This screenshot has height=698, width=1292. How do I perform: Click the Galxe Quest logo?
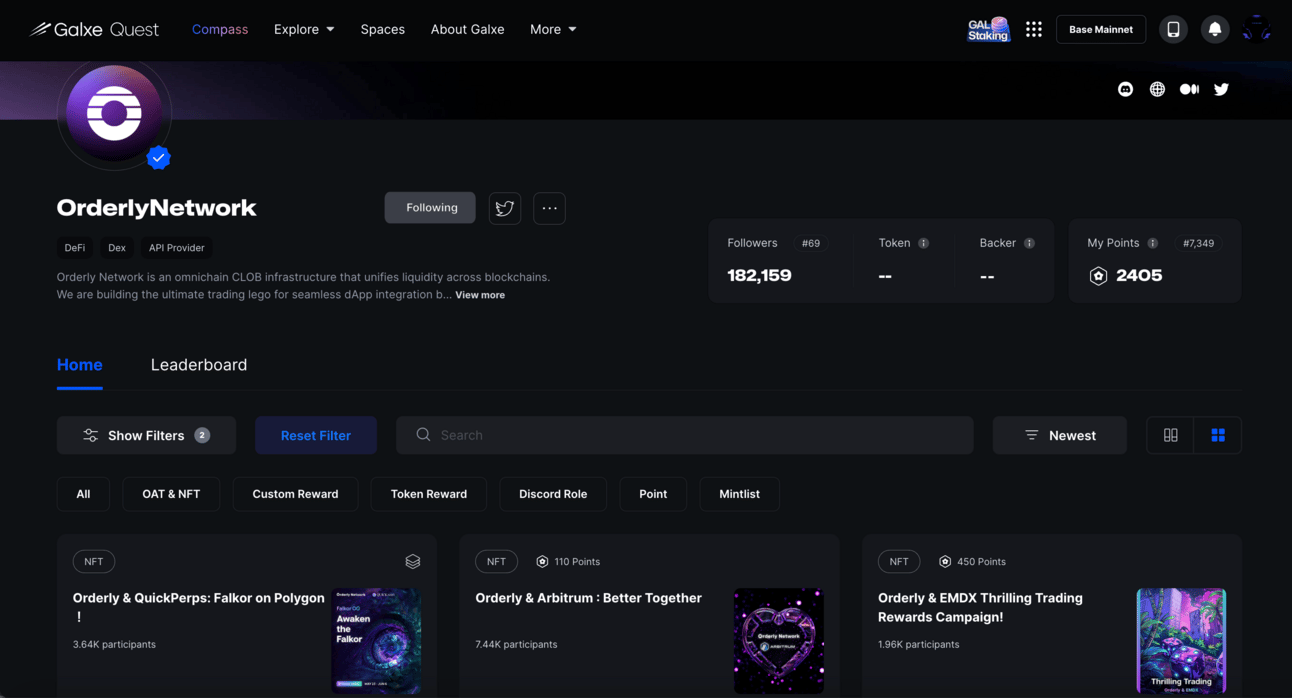click(x=94, y=29)
